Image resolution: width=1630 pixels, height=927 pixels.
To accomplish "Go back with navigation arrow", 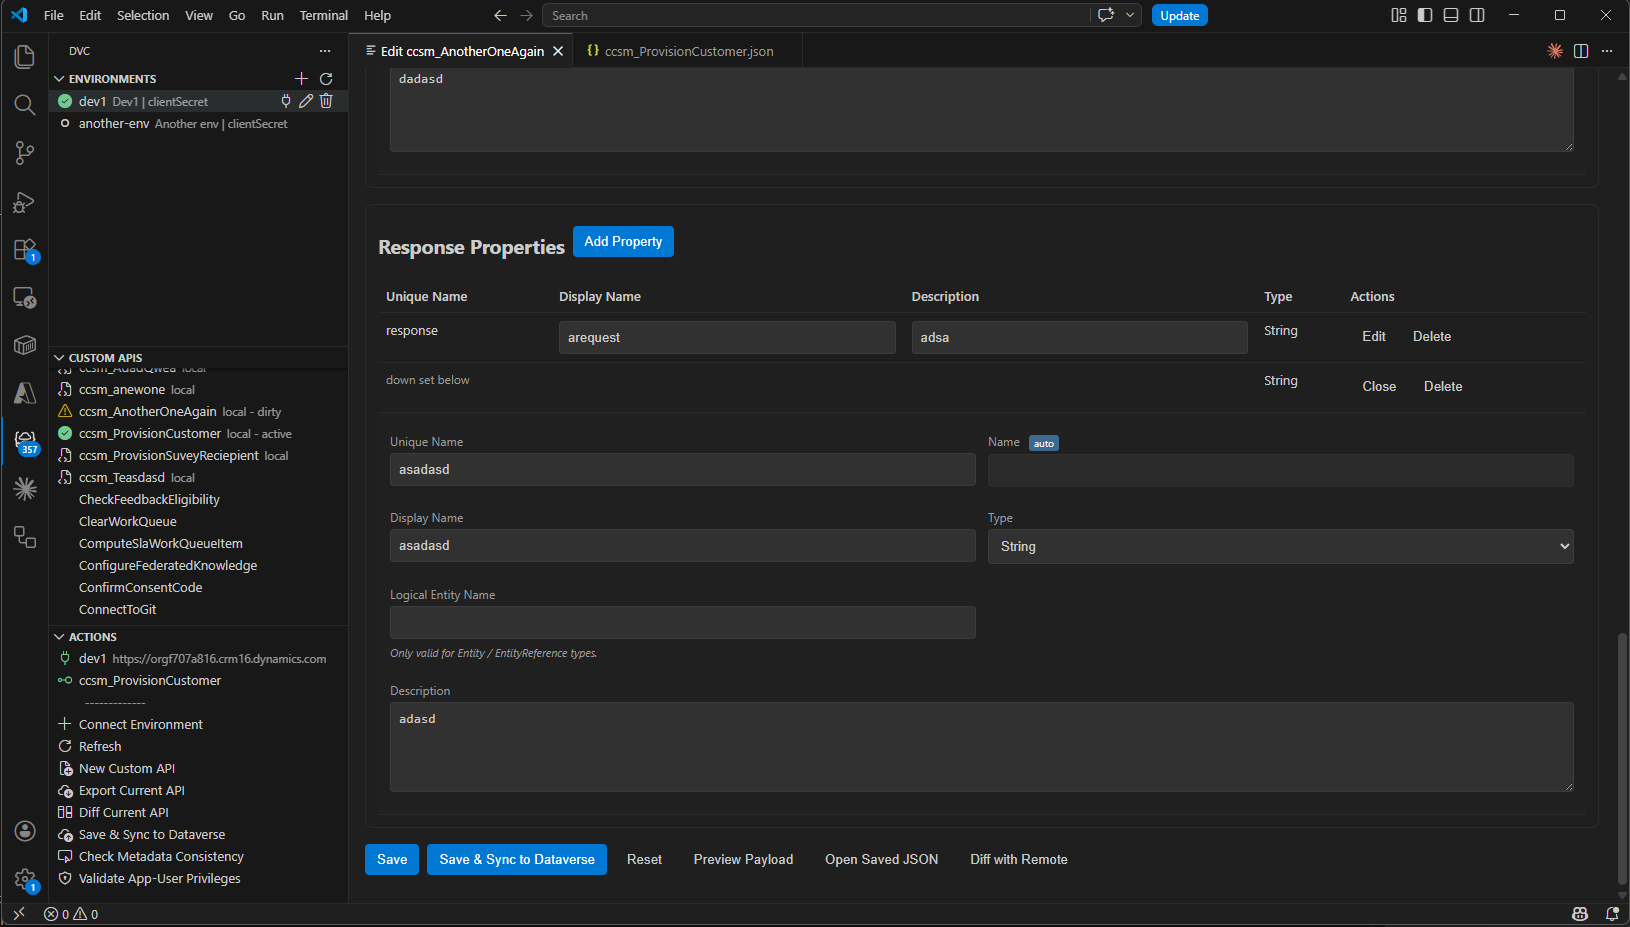I will click(500, 15).
